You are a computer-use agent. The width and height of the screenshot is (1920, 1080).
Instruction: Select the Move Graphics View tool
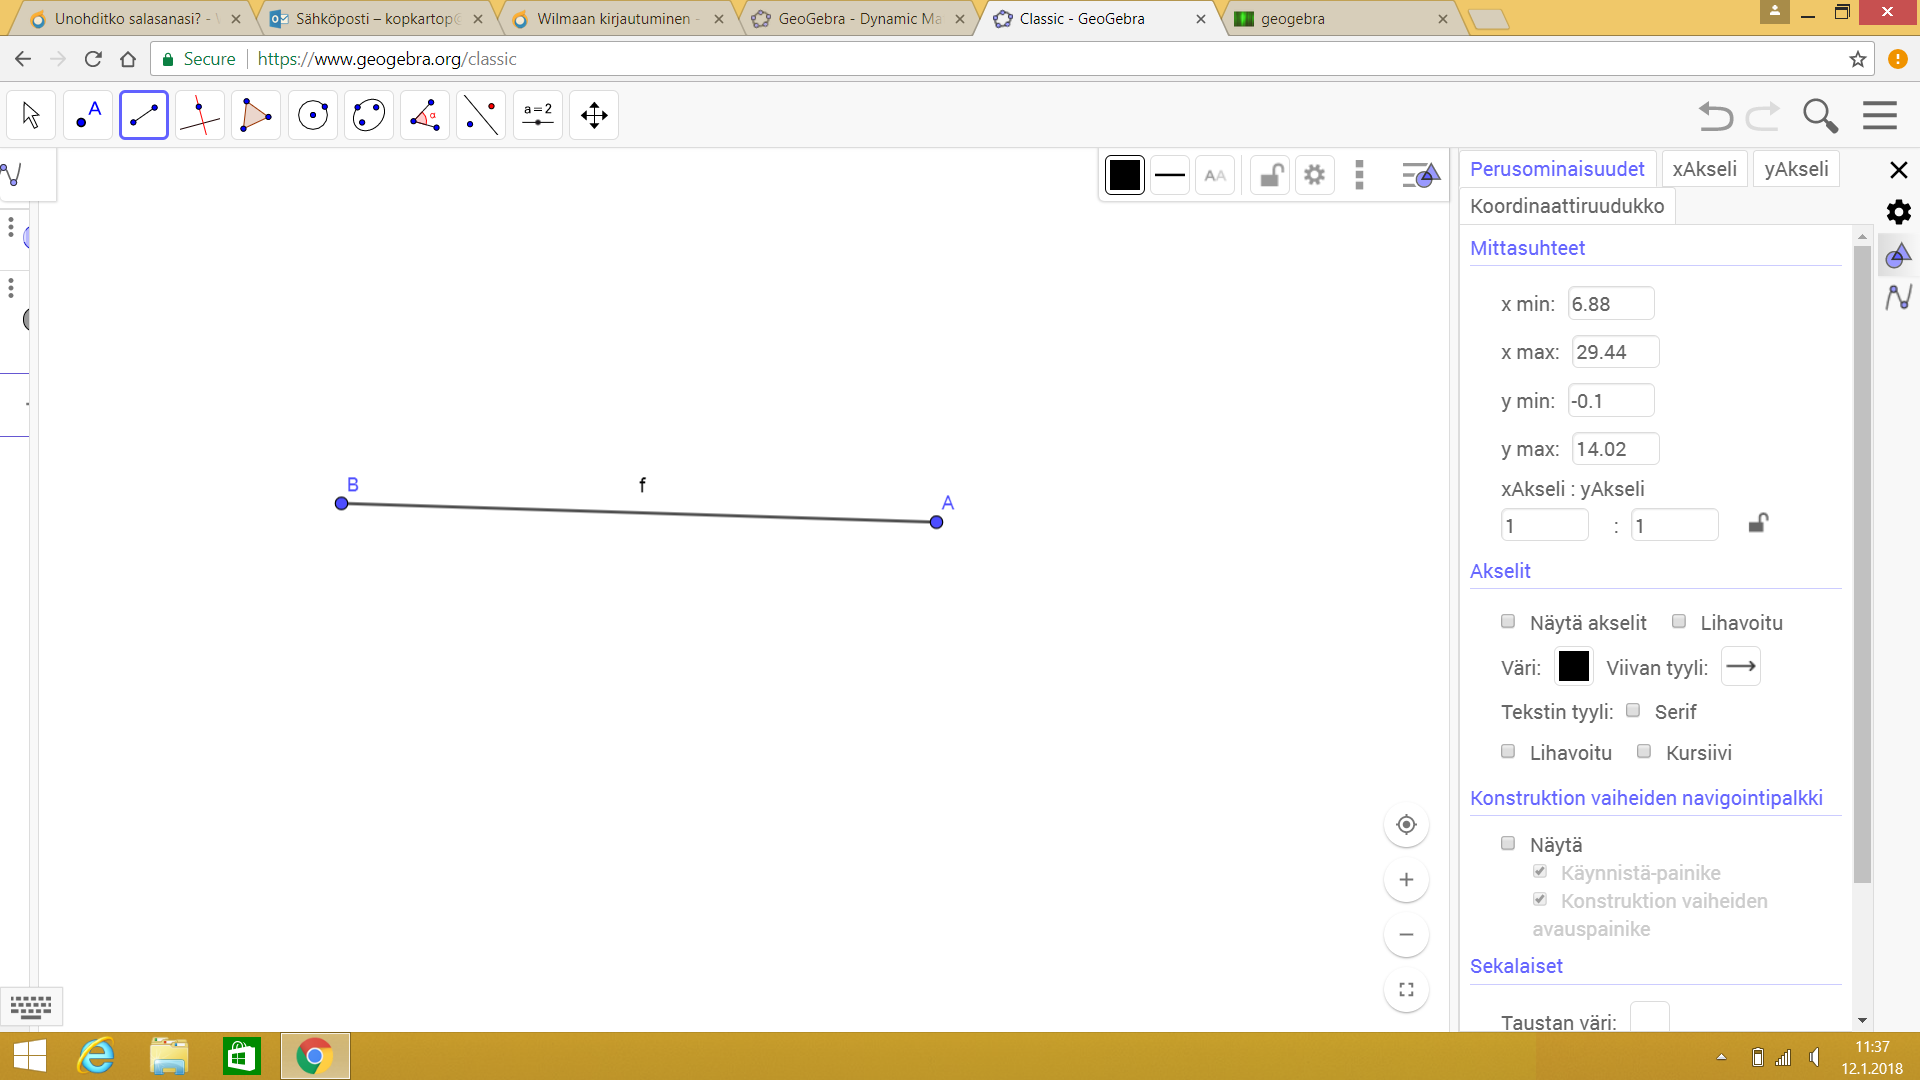[x=594, y=115]
